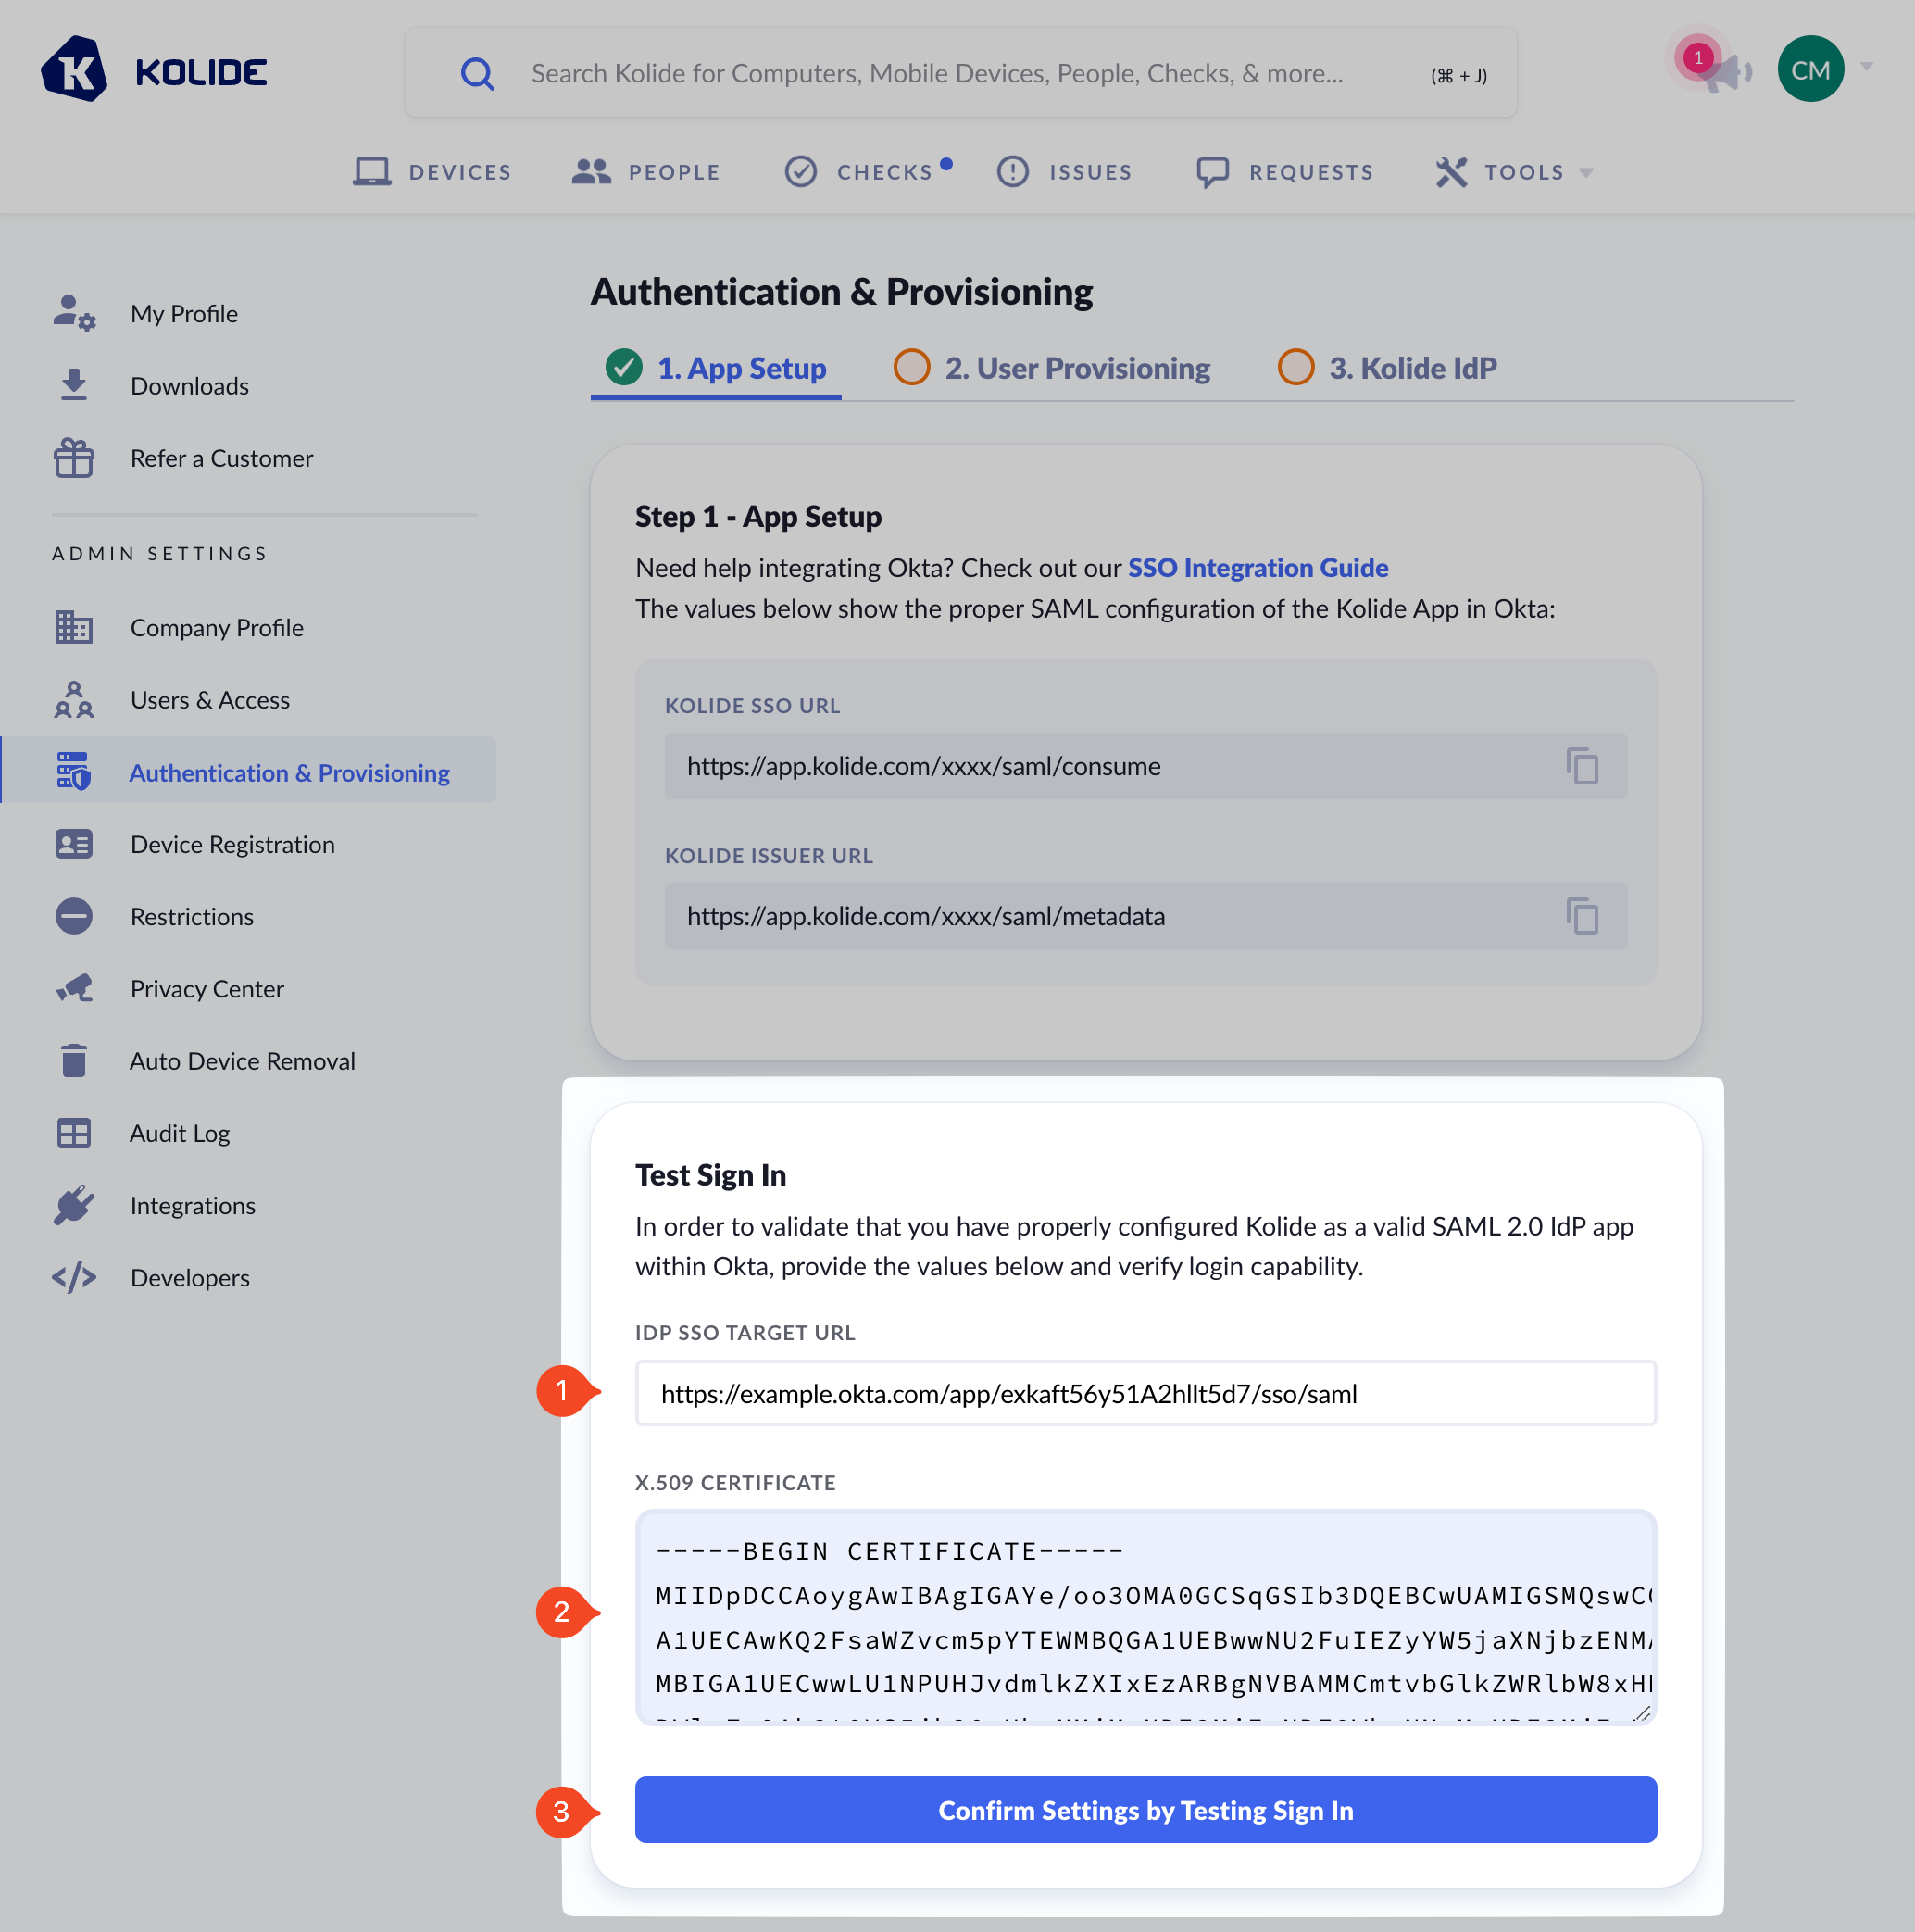The image size is (1915, 1932).
Task: Click the My Profile person-gear icon
Action: (x=74, y=313)
